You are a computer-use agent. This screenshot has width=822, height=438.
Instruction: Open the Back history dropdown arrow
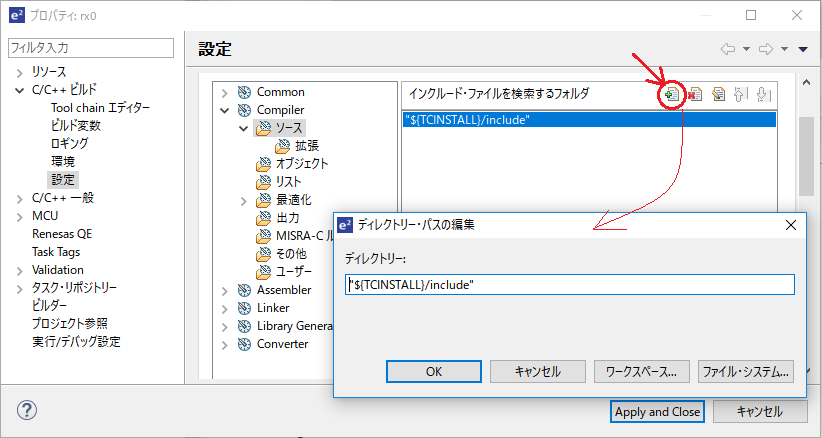click(x=746, y=49)
